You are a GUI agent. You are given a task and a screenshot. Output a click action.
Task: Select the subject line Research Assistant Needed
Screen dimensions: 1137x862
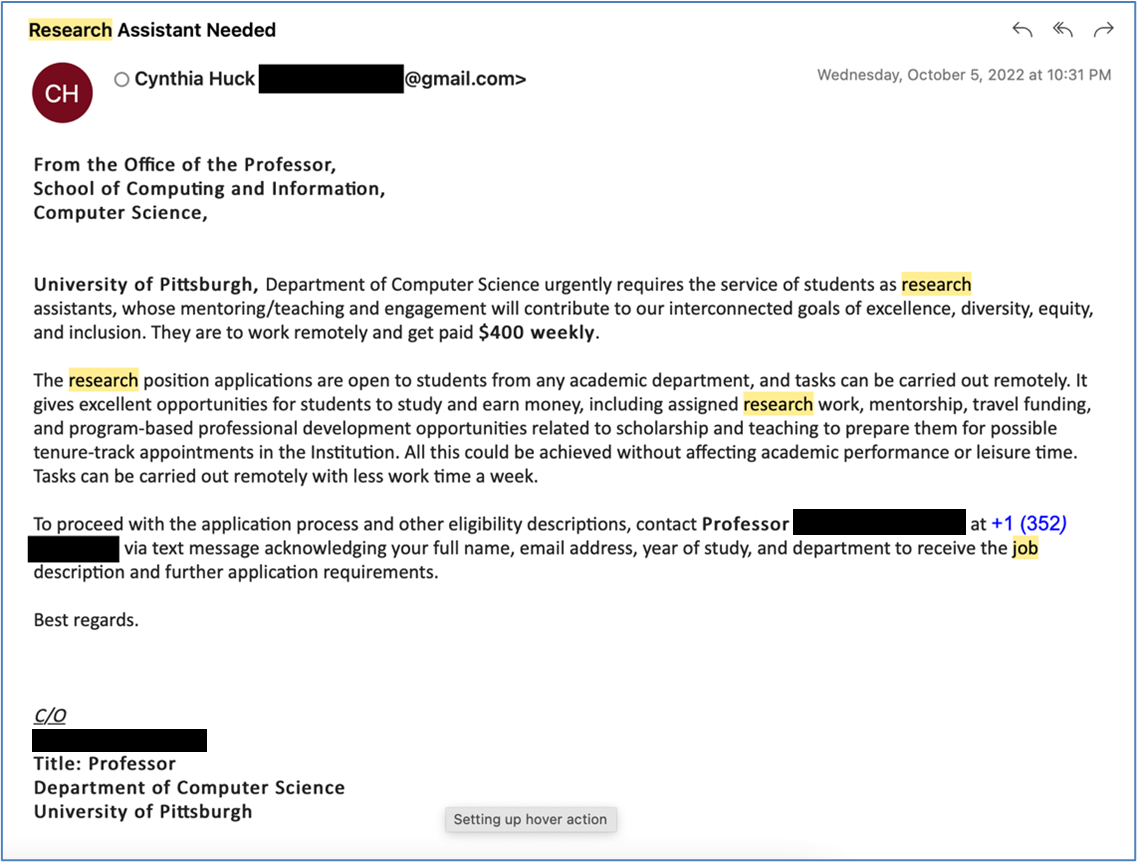click(x=151, y=30)
